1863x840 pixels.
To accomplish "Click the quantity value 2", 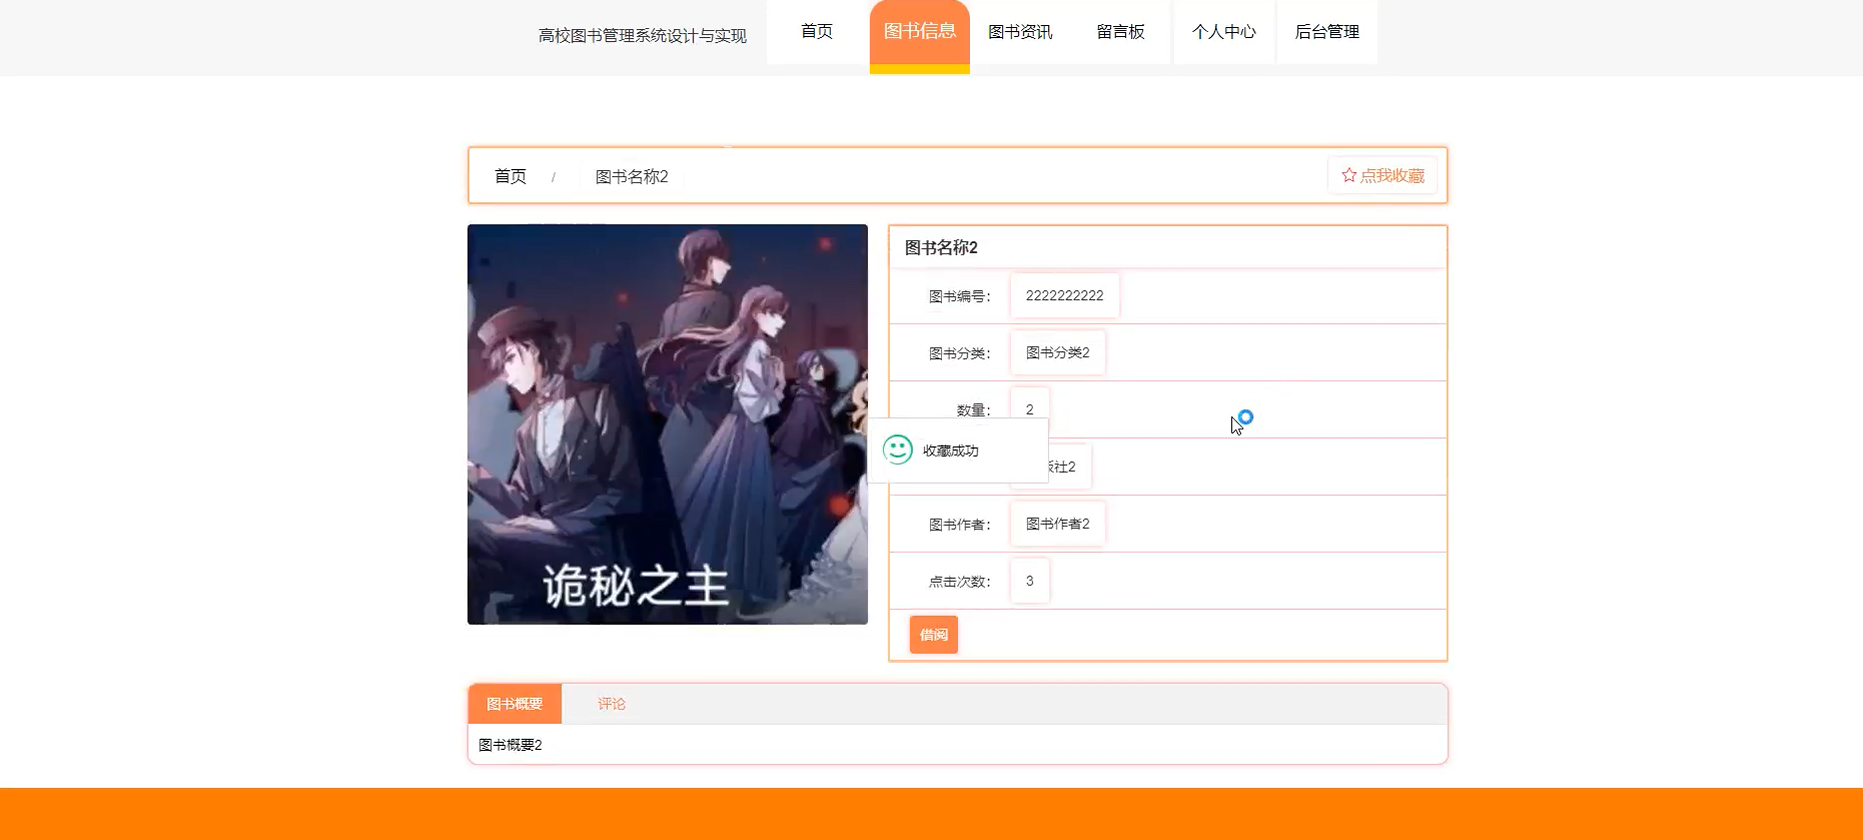I will coord(1030,410).
